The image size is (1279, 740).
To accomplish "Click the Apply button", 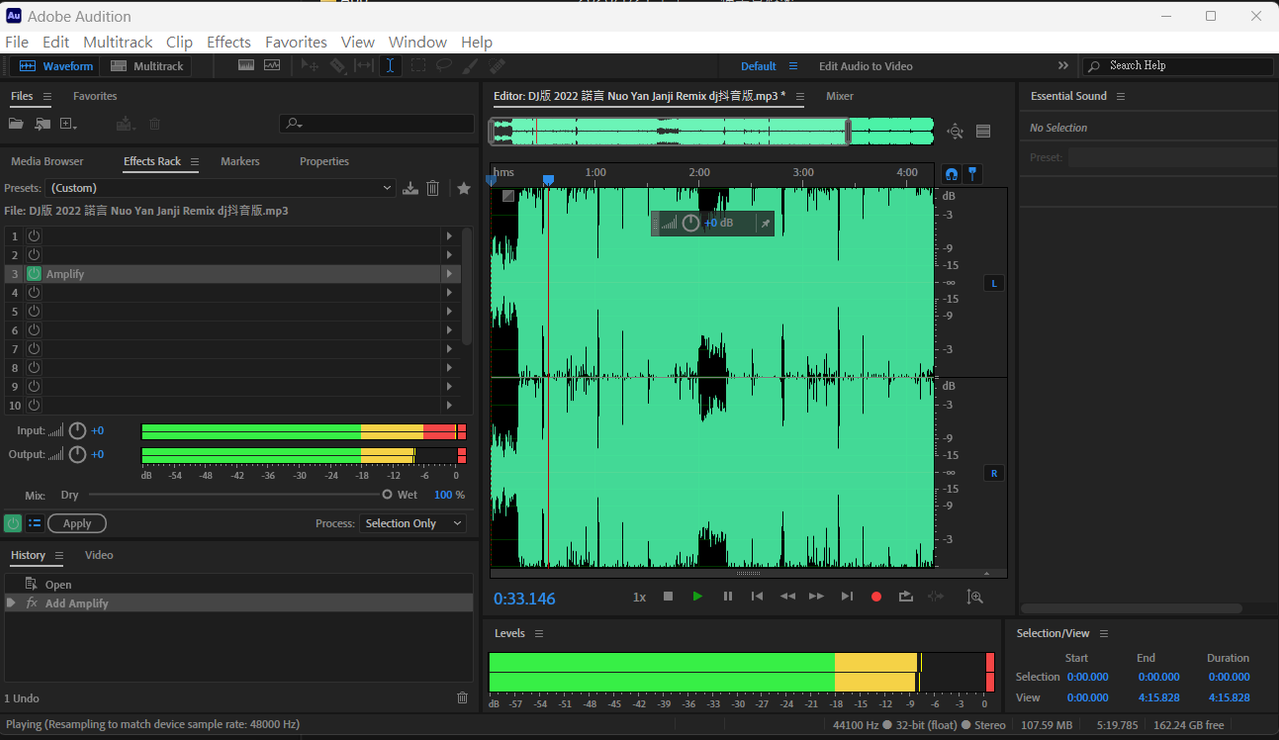I will pos(77,523).
